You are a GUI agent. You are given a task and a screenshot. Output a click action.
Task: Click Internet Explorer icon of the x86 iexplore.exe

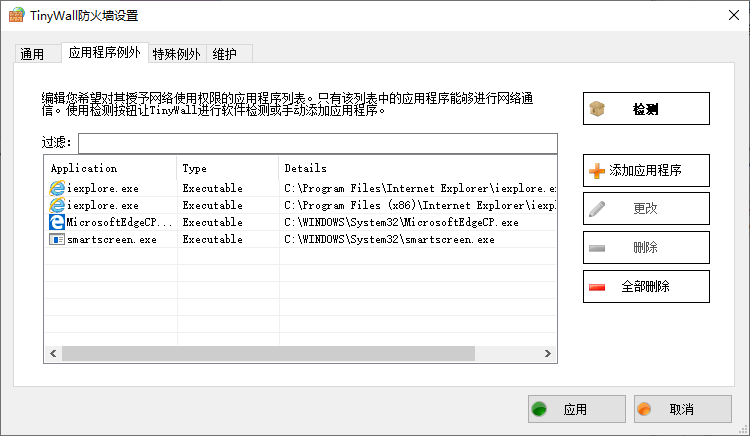pyautogui.click(x=57, y=206)
